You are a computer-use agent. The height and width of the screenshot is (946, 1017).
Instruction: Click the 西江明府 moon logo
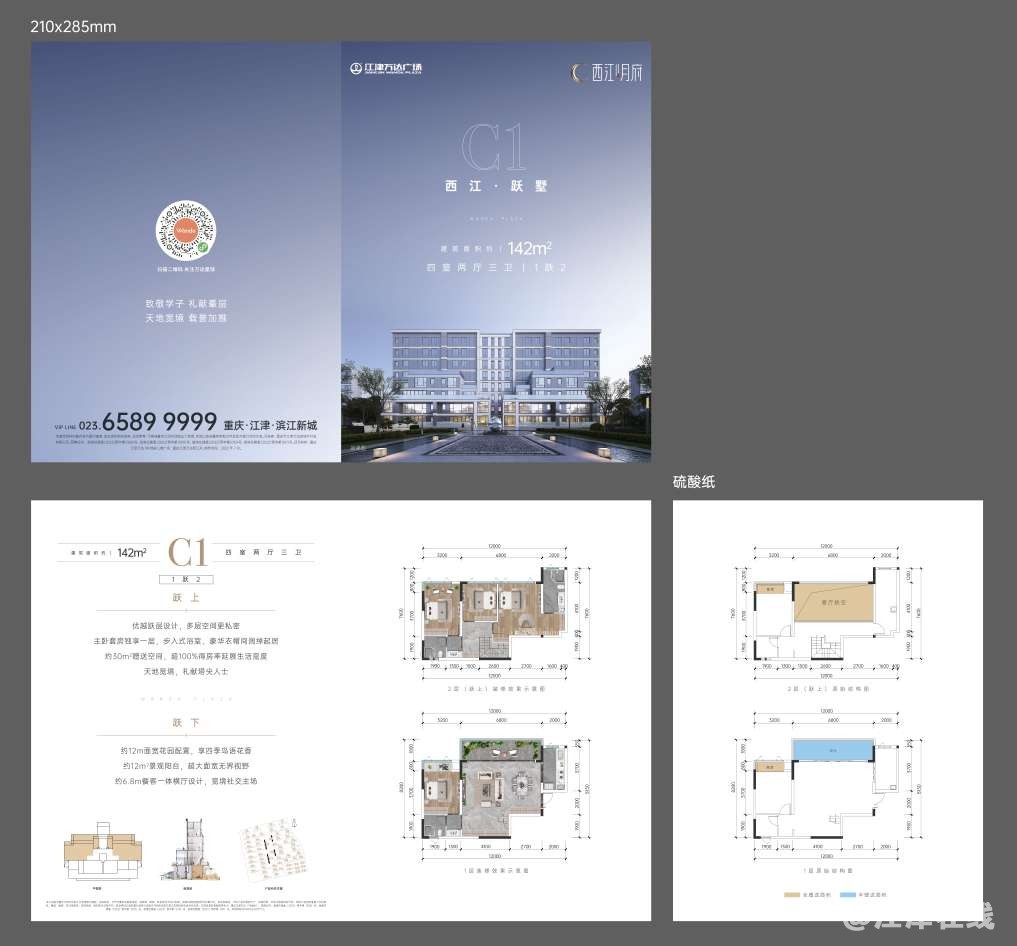606,72
